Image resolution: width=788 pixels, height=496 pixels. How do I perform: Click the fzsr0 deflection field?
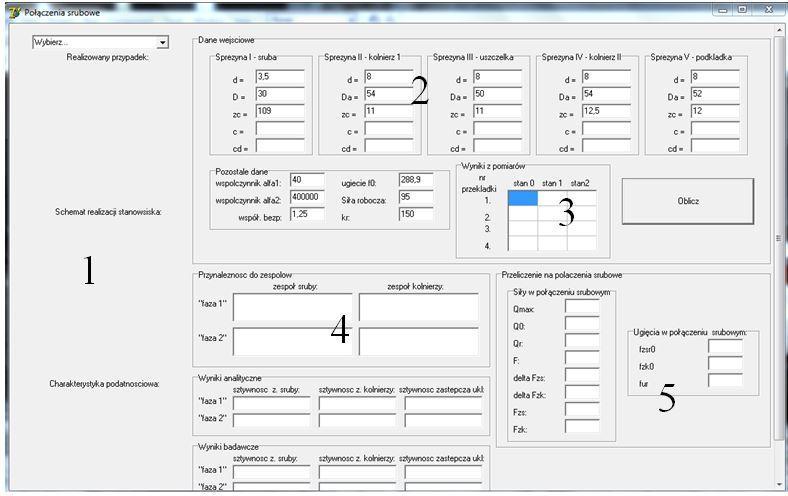(x=725, y=346)
